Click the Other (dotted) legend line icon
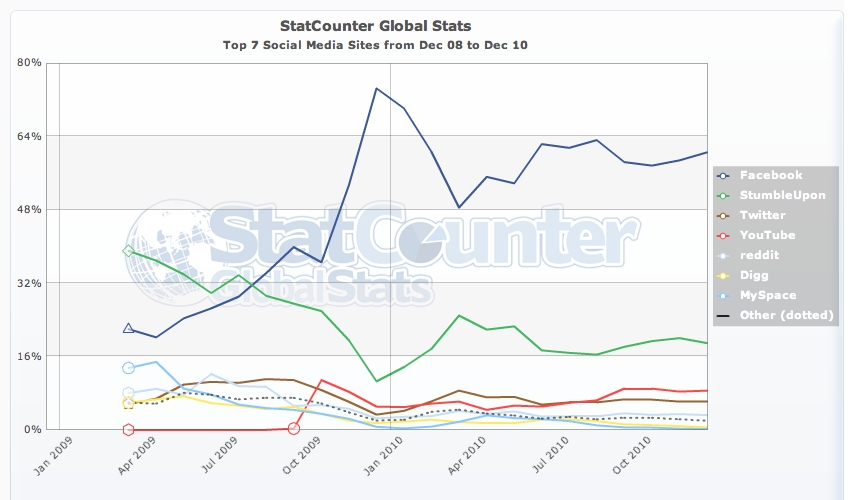The height and width of the screenshot is (500, 854). tap(722, 316)
